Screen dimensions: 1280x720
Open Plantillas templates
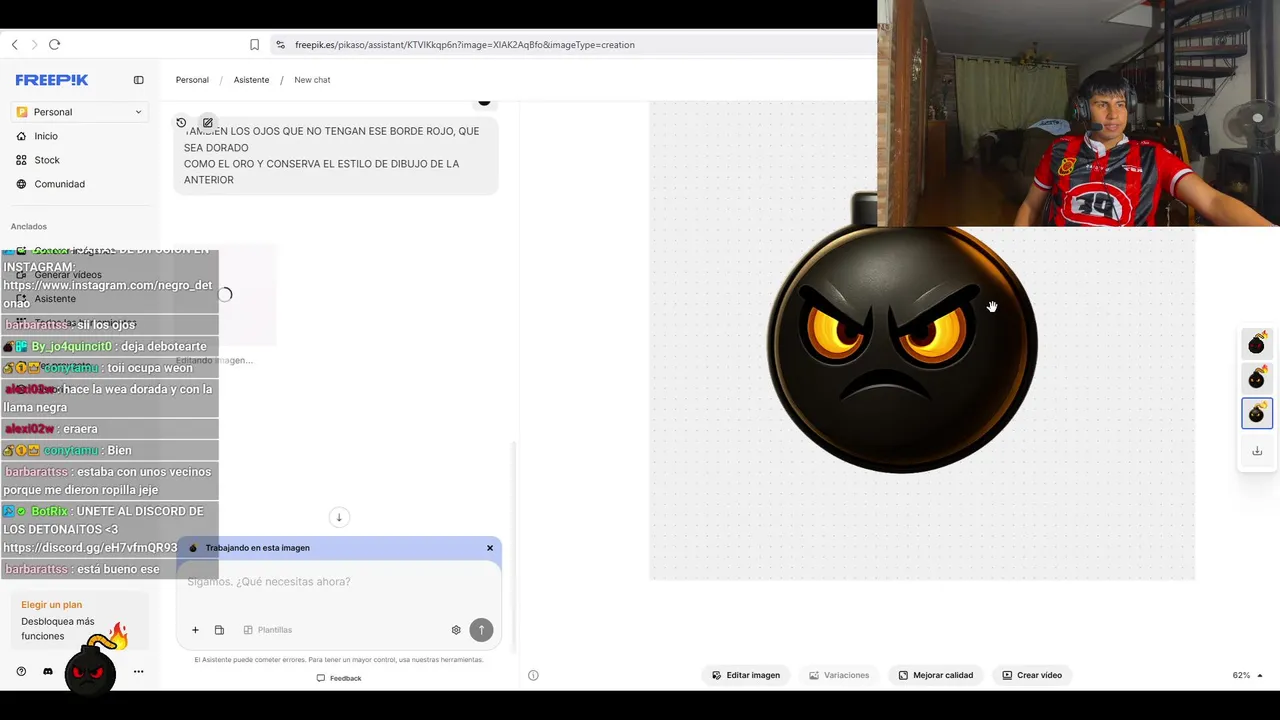point(268,630)
